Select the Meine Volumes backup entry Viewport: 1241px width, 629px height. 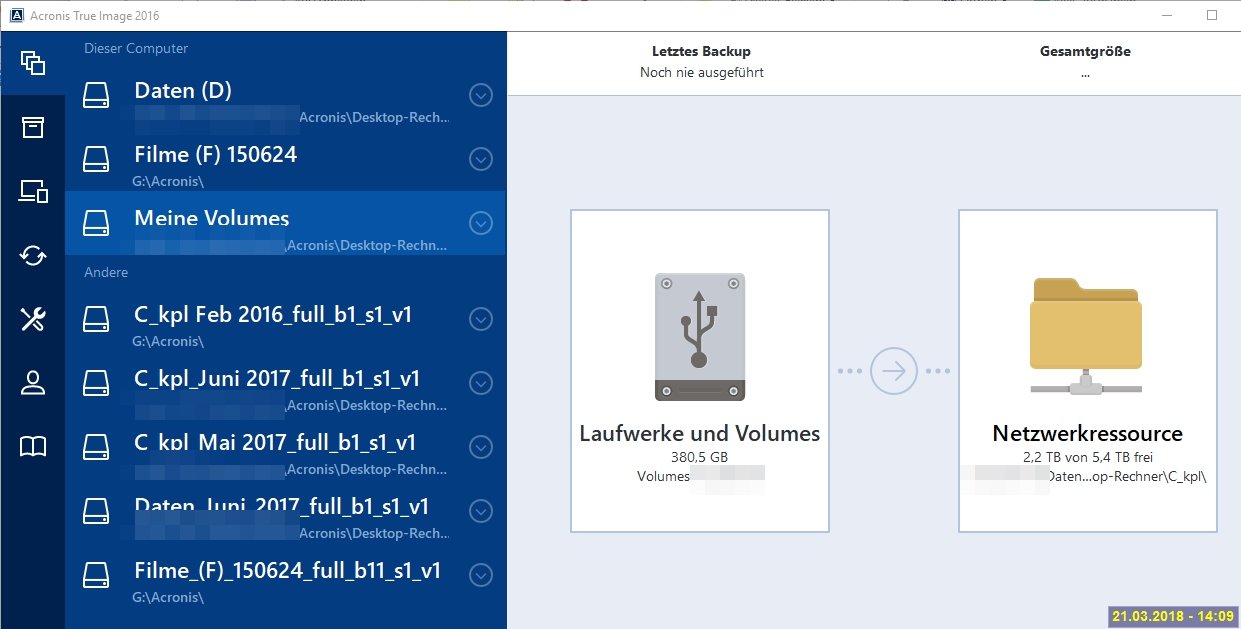pos(286,223)
